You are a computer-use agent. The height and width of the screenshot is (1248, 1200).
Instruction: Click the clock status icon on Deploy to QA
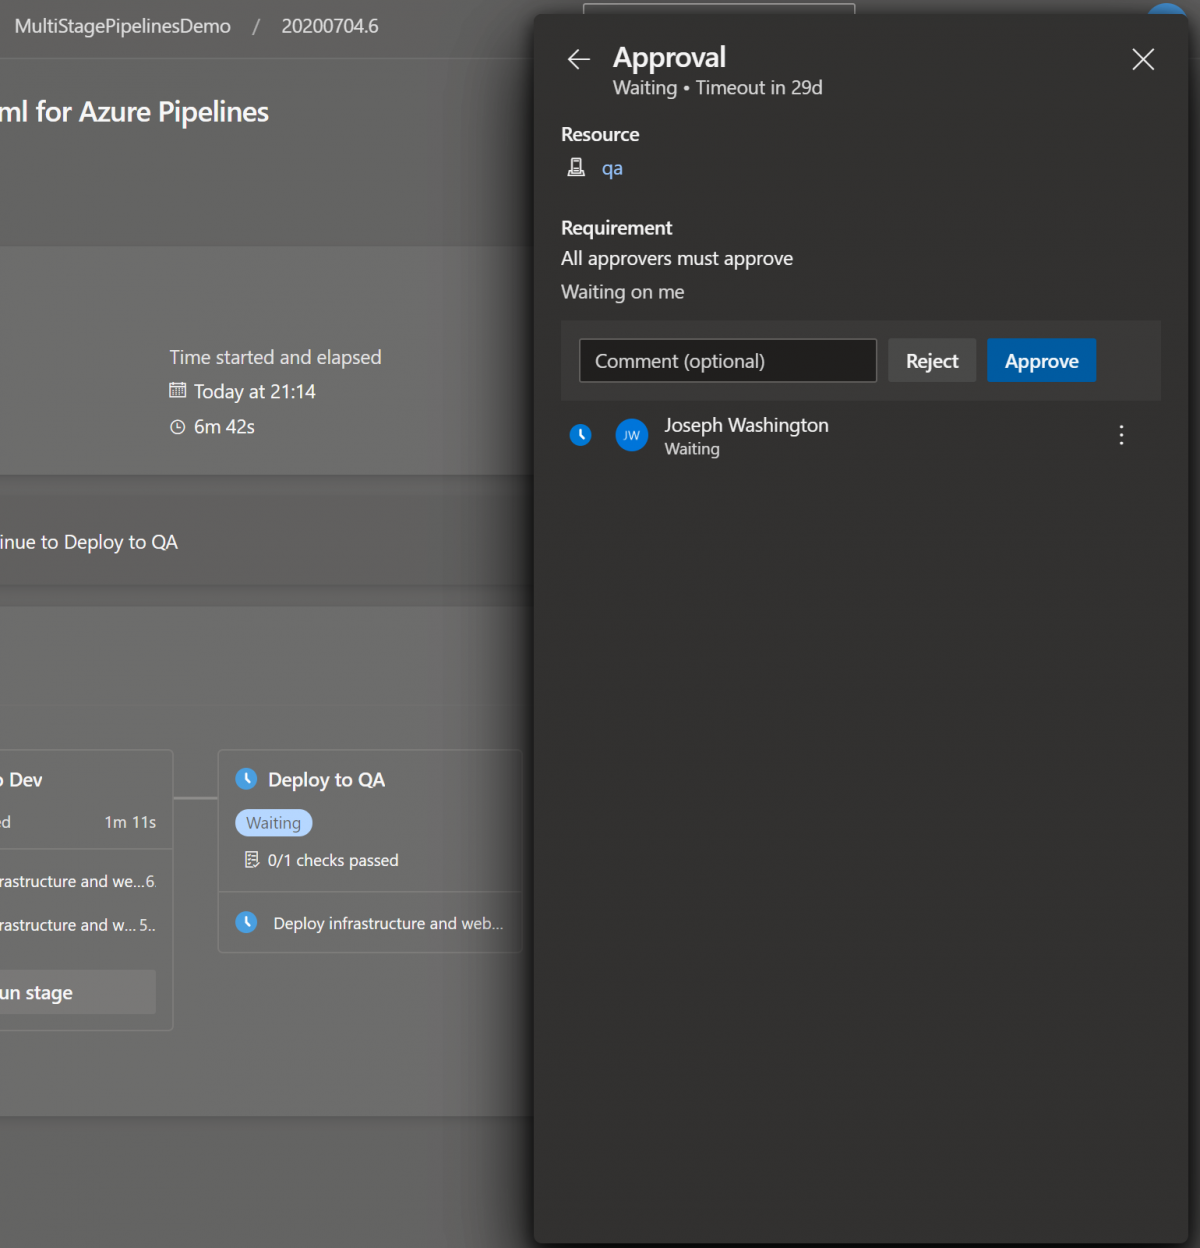[x=246, y=779]
